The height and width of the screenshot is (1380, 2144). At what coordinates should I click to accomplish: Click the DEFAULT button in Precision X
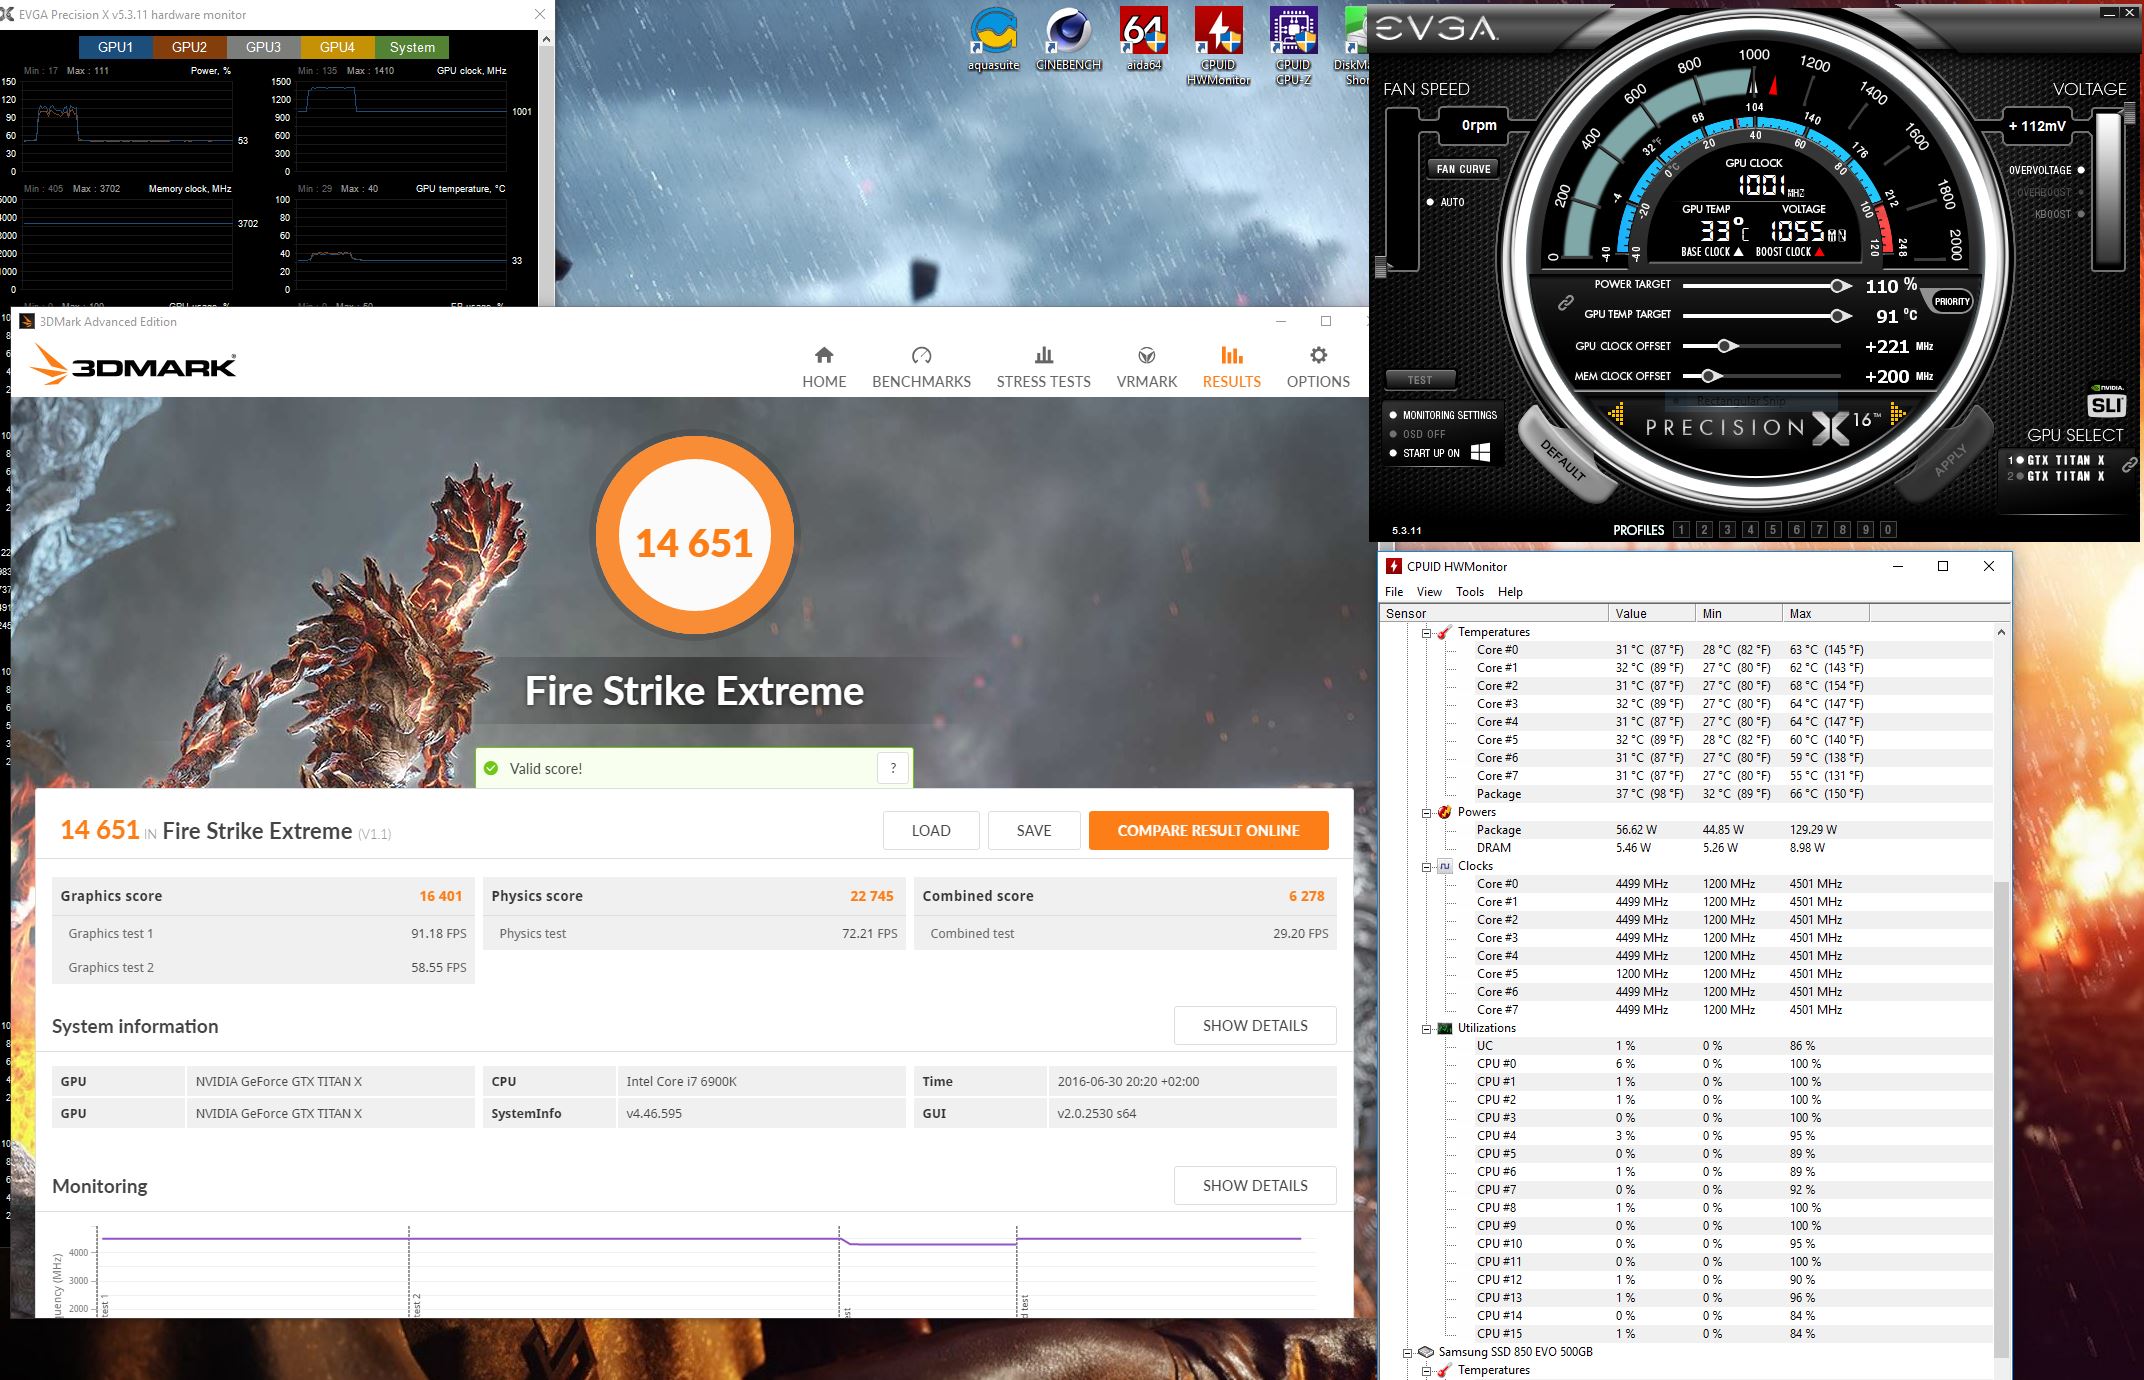point(1566,458)
